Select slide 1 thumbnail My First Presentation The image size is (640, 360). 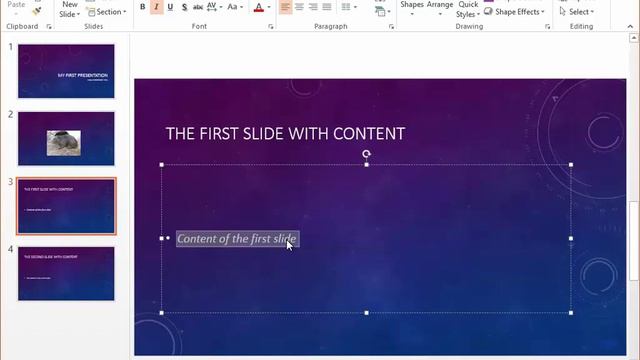(66, 71)
